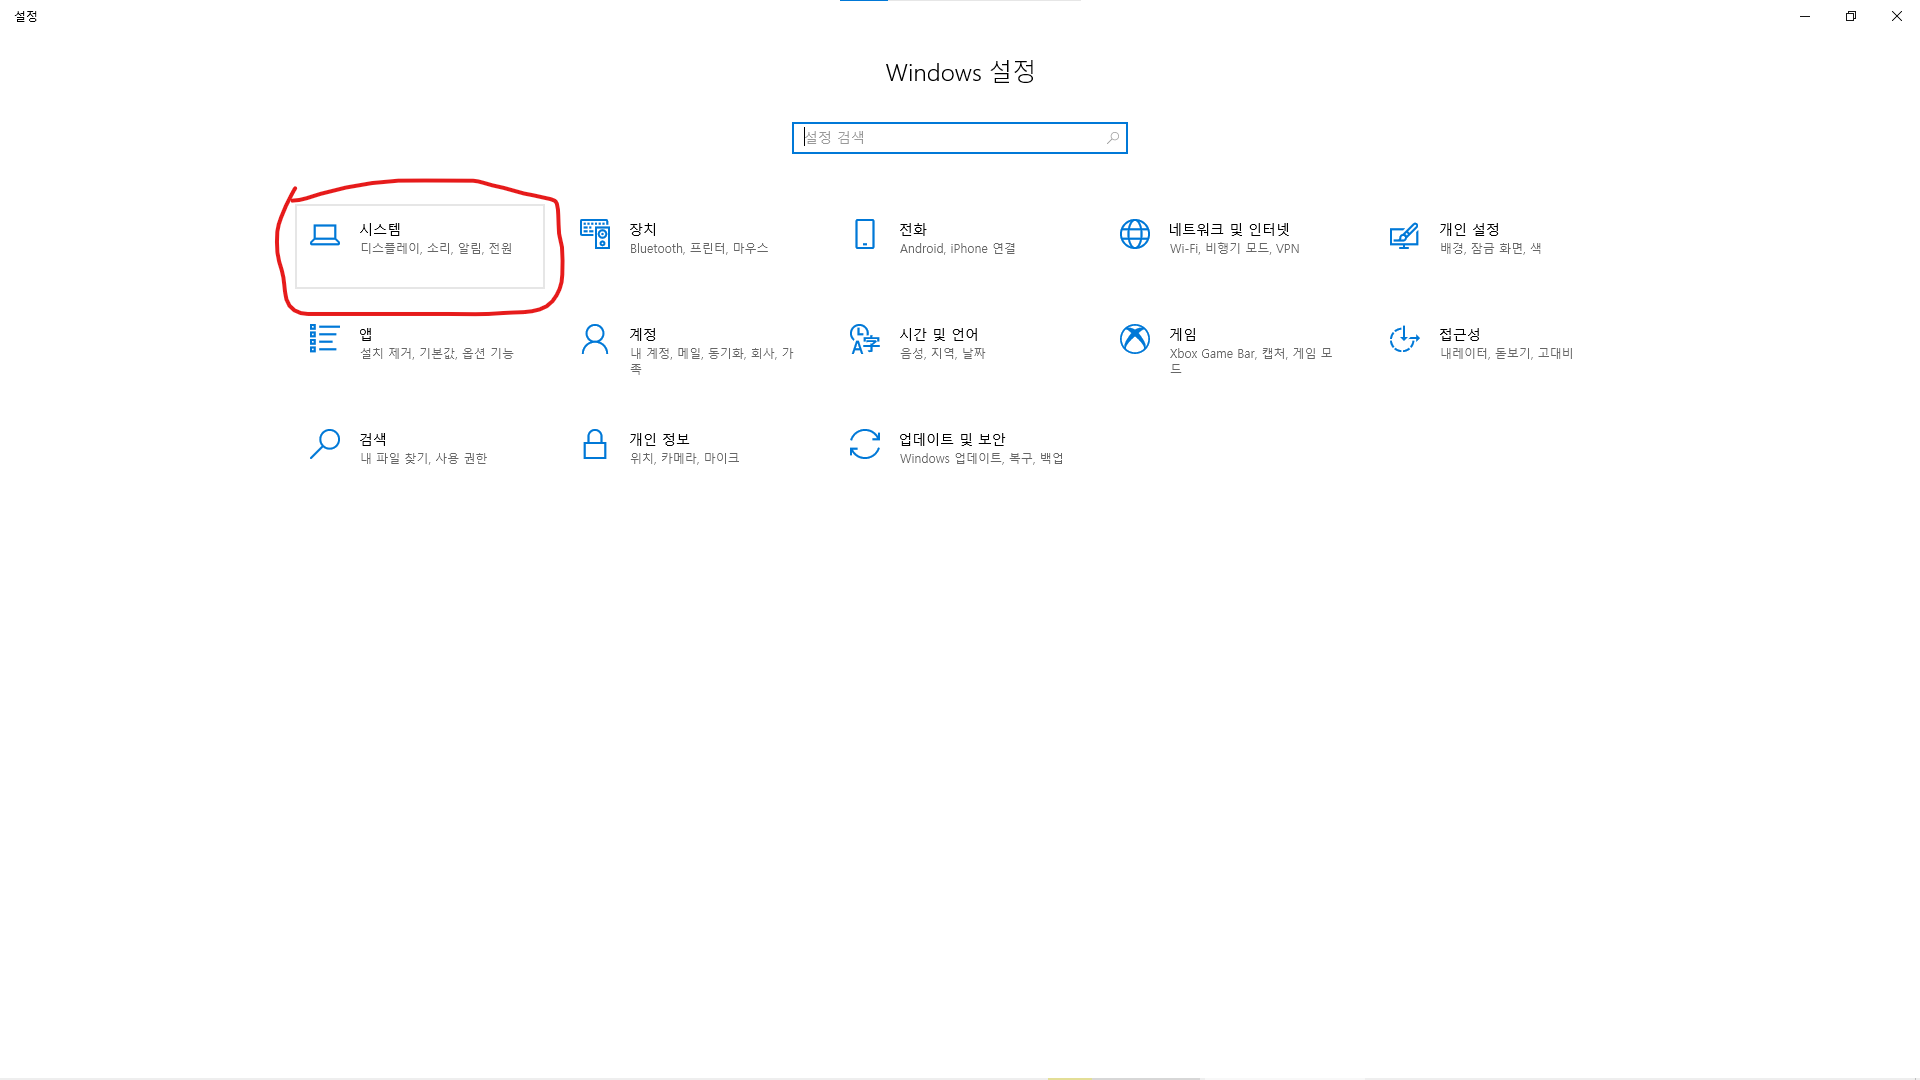Open the 네트워크 및 인터넷 globe icon
1920x1080 pixels.
pyautogui.click(x=1135, y=234)
